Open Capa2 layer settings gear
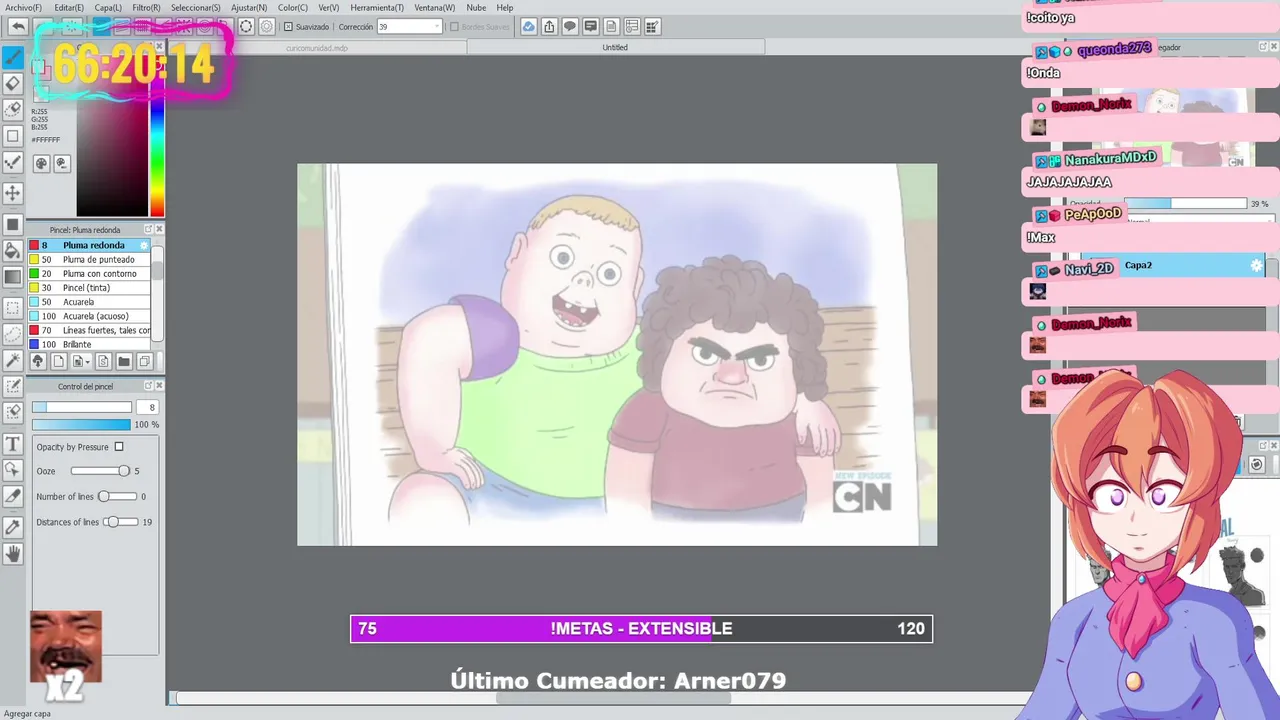 1257,265
